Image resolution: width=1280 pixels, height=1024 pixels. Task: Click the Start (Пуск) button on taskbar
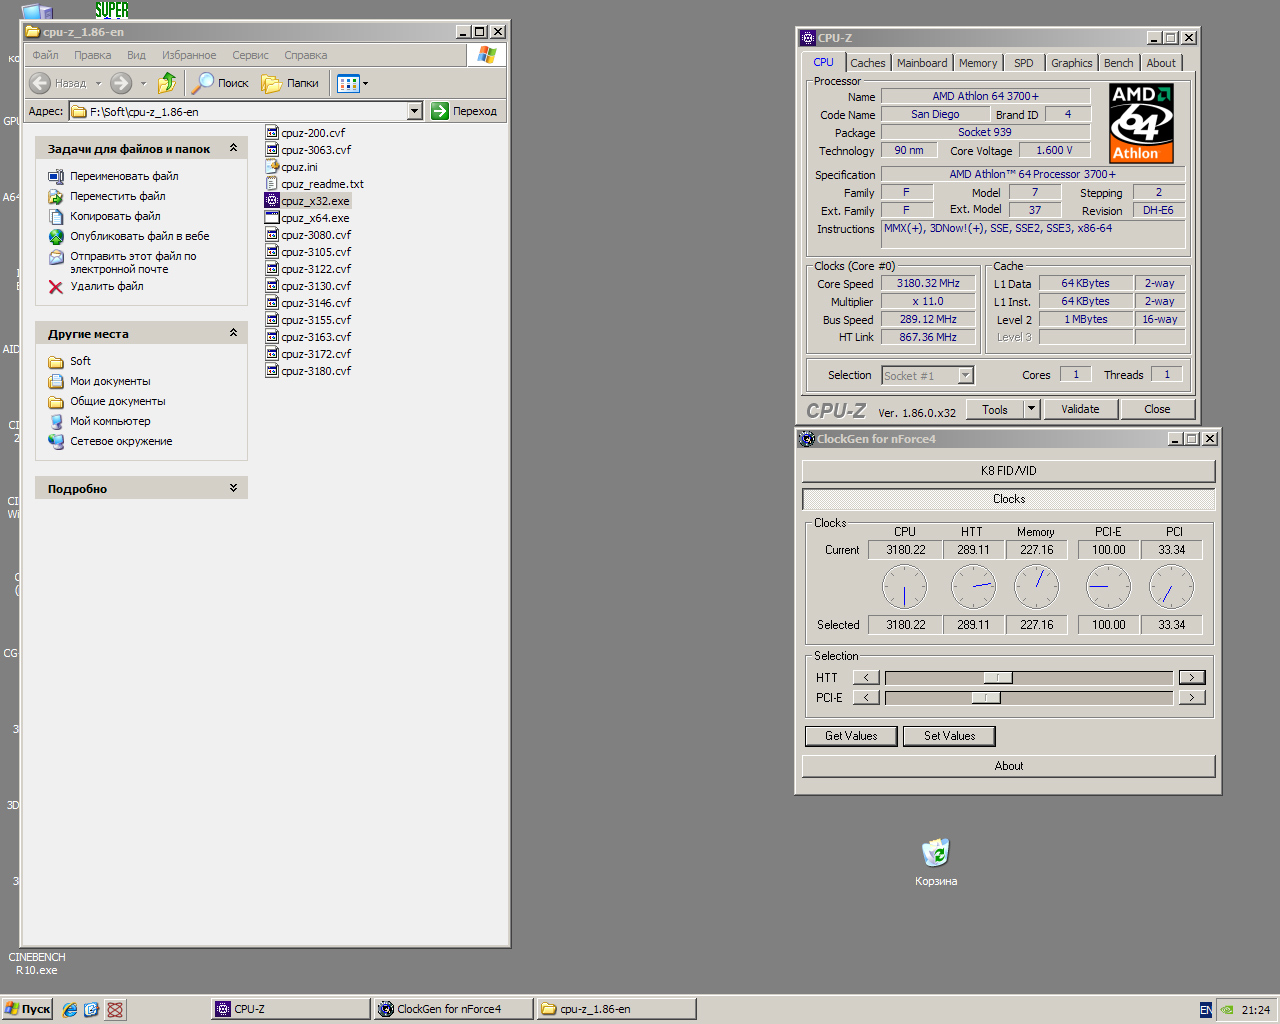pyautogui.click(x=27, y=1009)
